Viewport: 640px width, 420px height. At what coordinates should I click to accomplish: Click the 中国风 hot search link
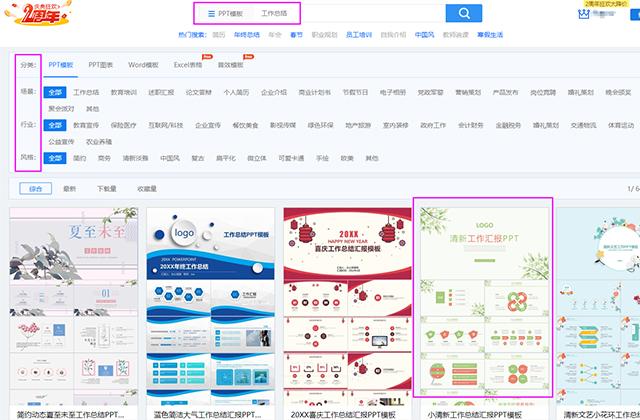424,35
